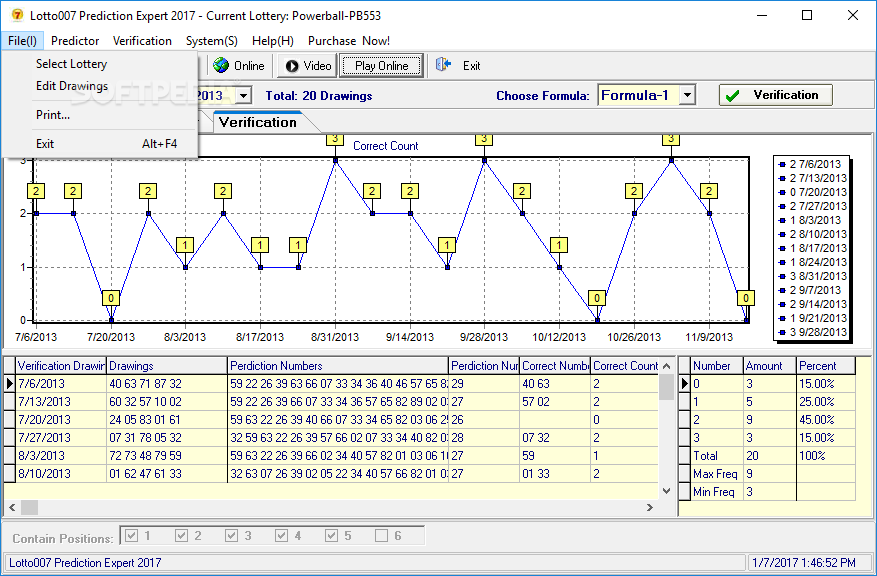Open the Choose Formula dropdown
This screenshot has width=877, height=576.
[x=687, y=95]
